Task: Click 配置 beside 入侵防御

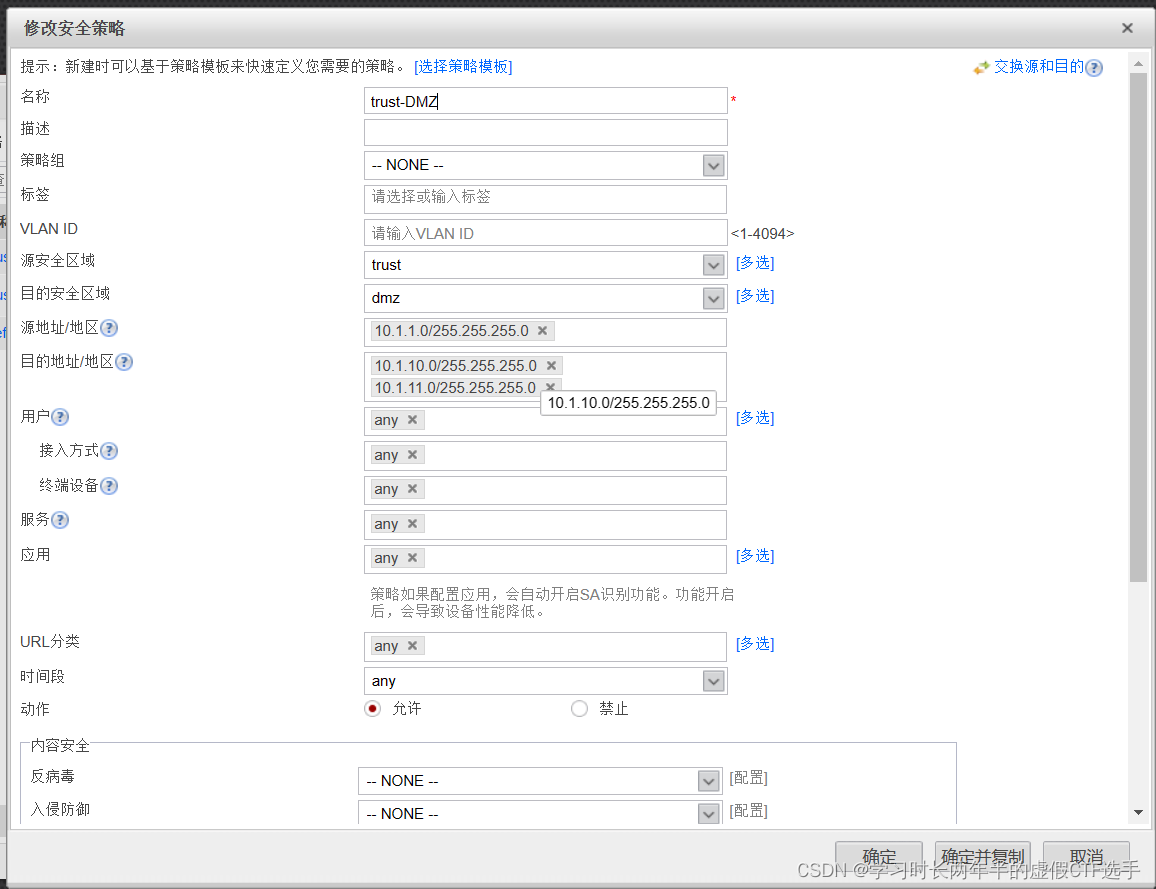Action: point(748,811)
